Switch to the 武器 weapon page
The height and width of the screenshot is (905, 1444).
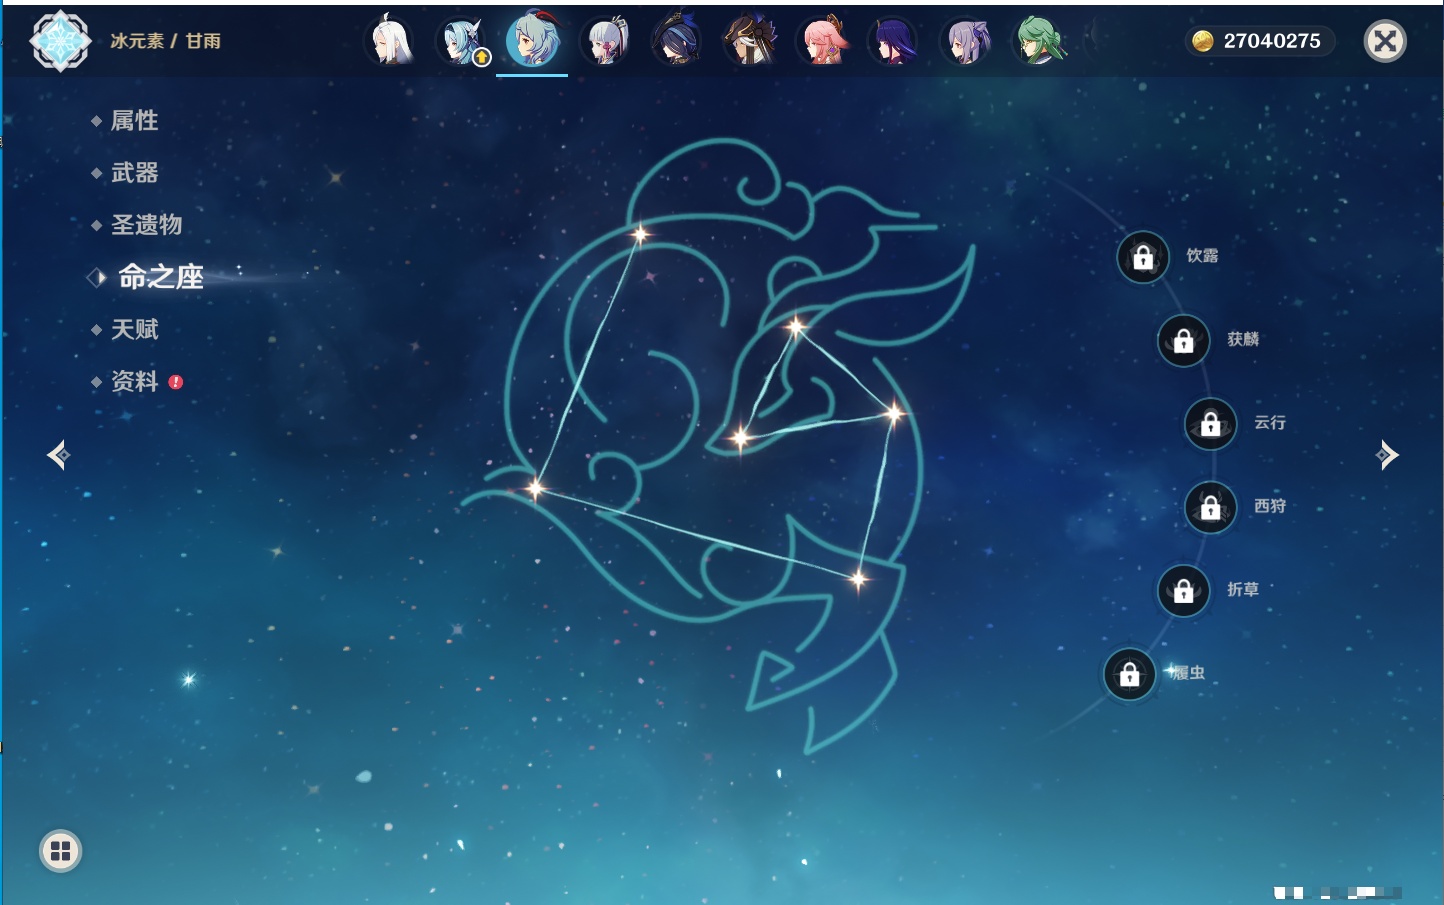(x=134, y=173)
